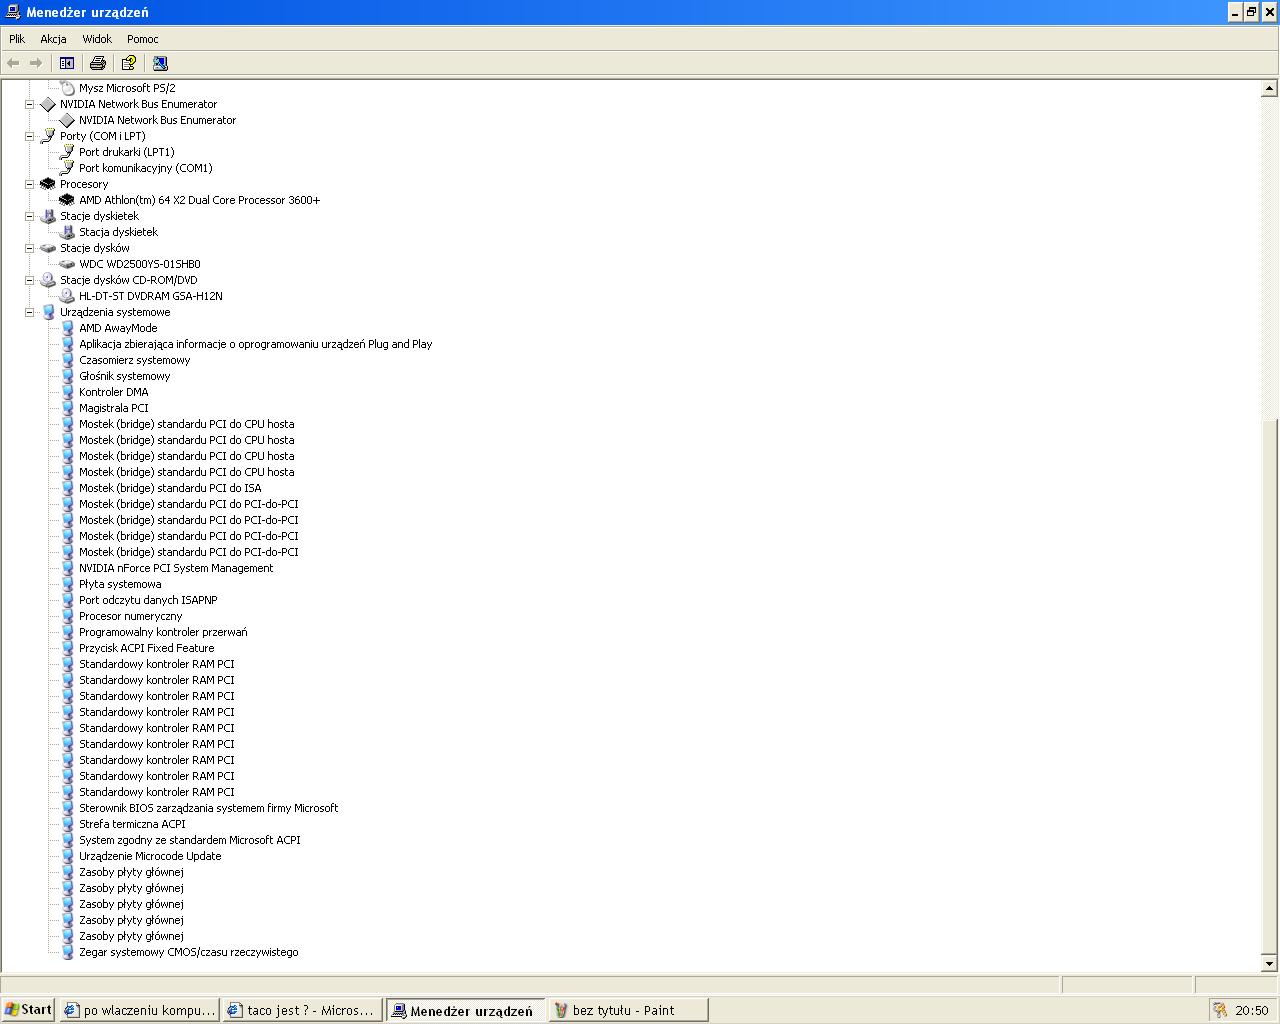The width and height of the screenshot is (1280, 1024).
Task: Open the Widok menu
Action: (97, 39)
